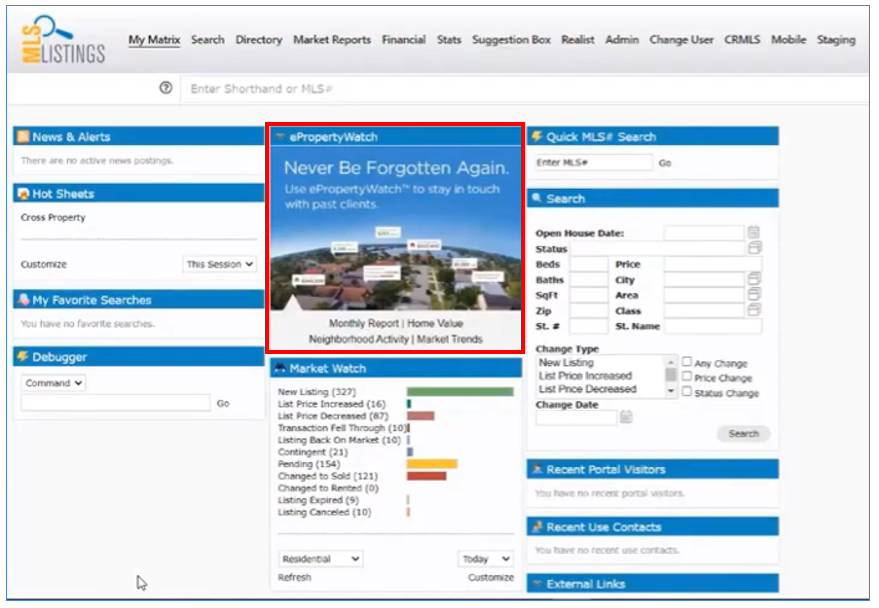The image size is (879, 608).
Task: Open the This Session dropdown
Action: (220, 264)
